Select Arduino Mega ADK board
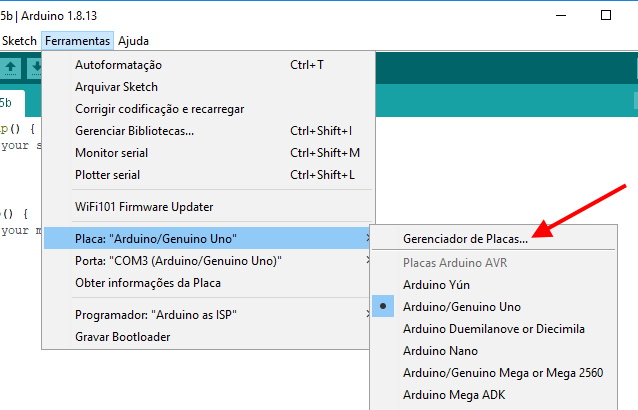 pyautogui.click(x=494, y=394)
